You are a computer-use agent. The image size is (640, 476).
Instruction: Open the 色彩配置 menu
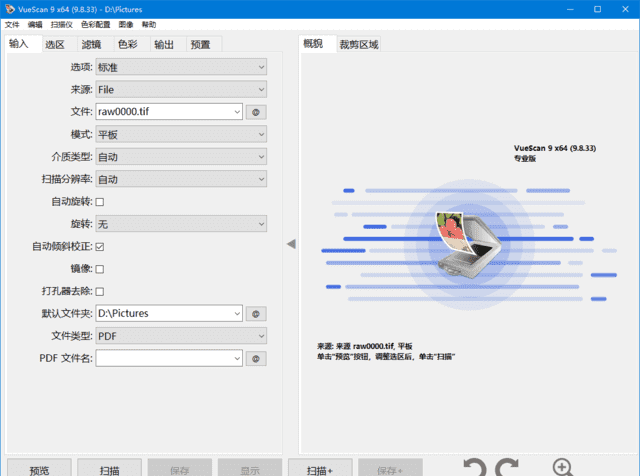click(x=96, y=24)
